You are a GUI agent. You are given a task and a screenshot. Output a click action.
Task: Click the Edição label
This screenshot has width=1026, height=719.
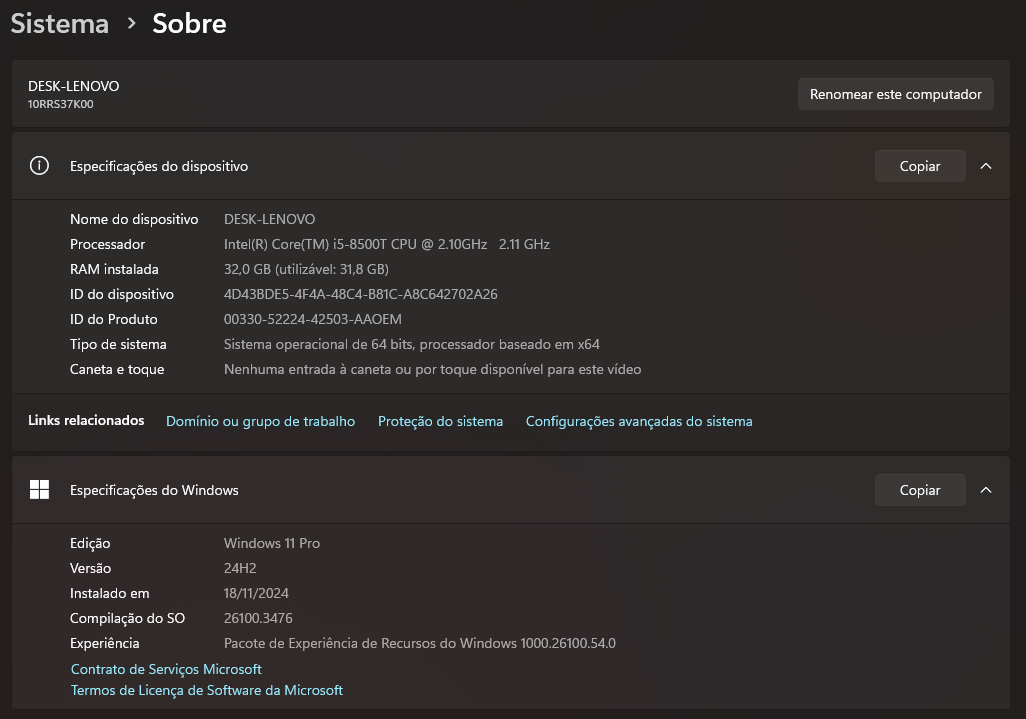click(90, 543)
